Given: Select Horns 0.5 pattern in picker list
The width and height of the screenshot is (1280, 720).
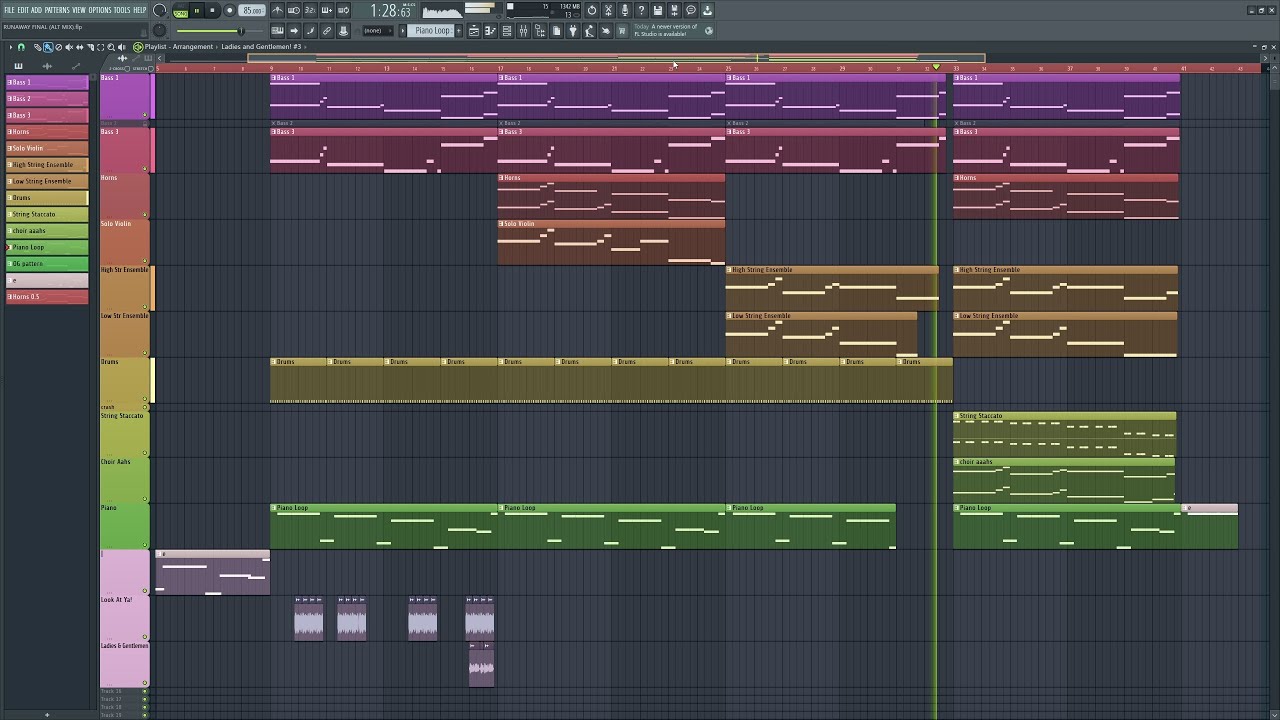Looking at the screenshot, I should (47, 296).
